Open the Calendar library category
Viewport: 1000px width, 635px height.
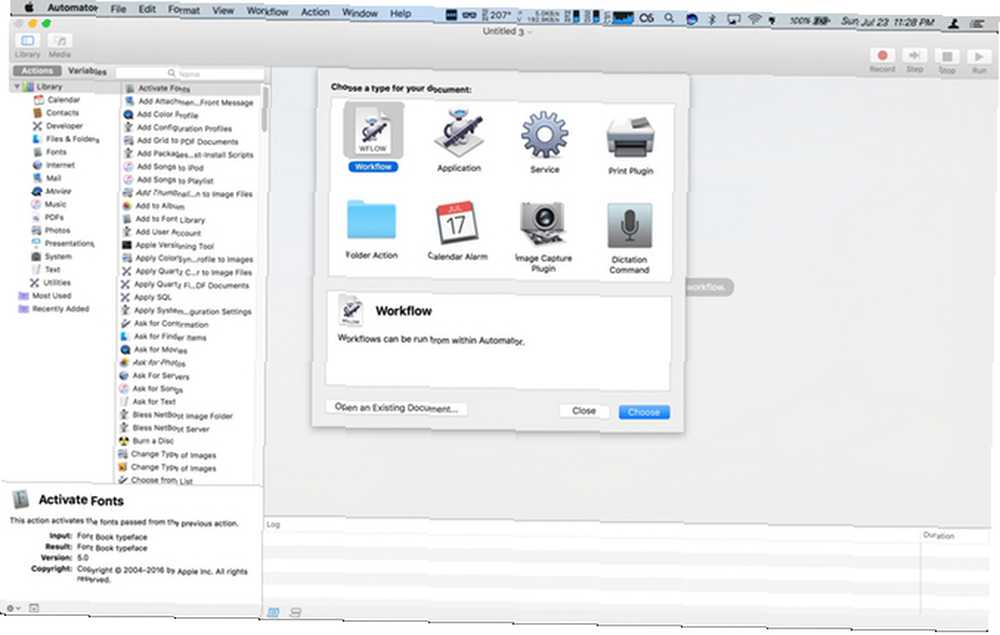tap(63, 100)
